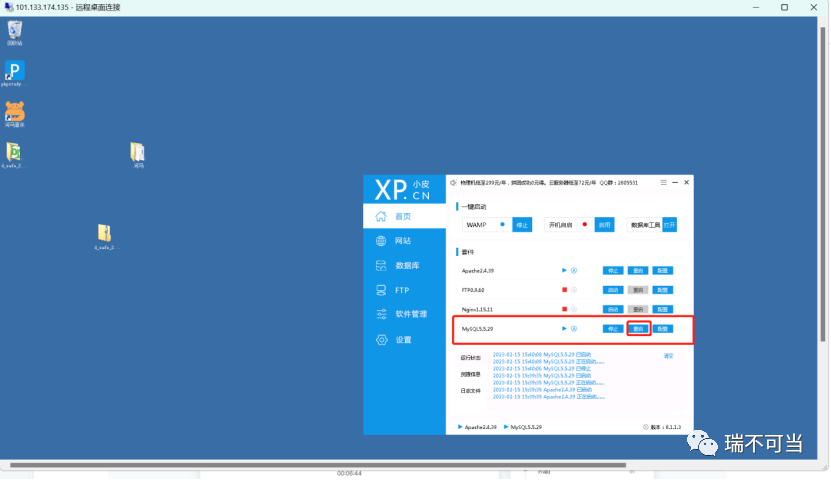Maximize the remote desktop connection window
Image resolution: width=831 pixels, height=480 pixels.
point(784,7)
